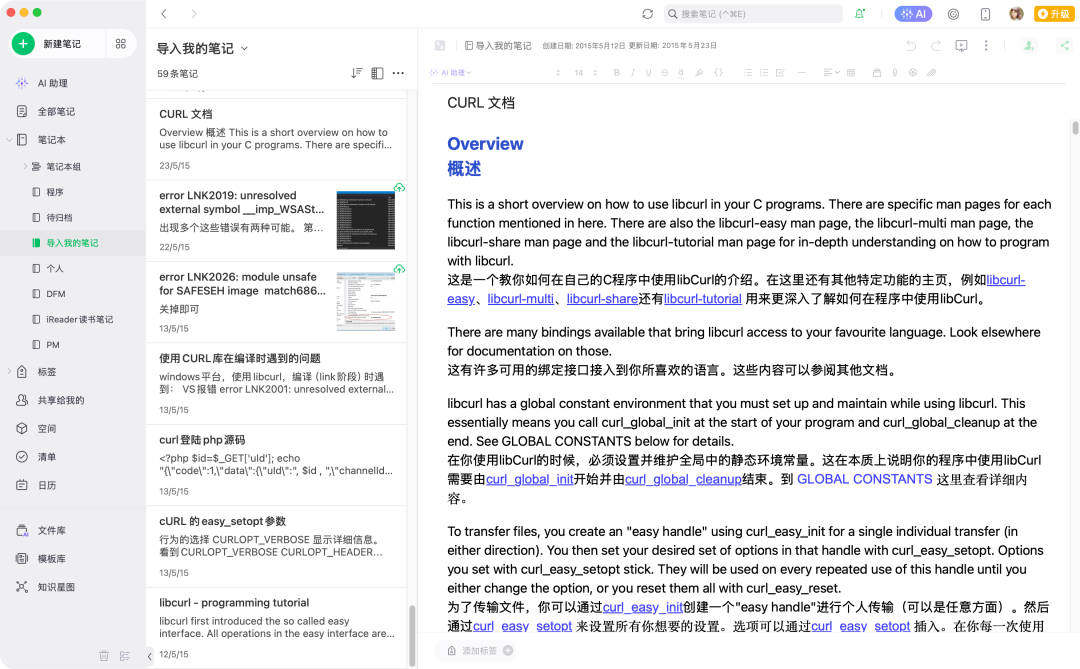Click the 搜索笔记 search field
This screenshot has height=669, width=1080.
click(x=752, y=14)
